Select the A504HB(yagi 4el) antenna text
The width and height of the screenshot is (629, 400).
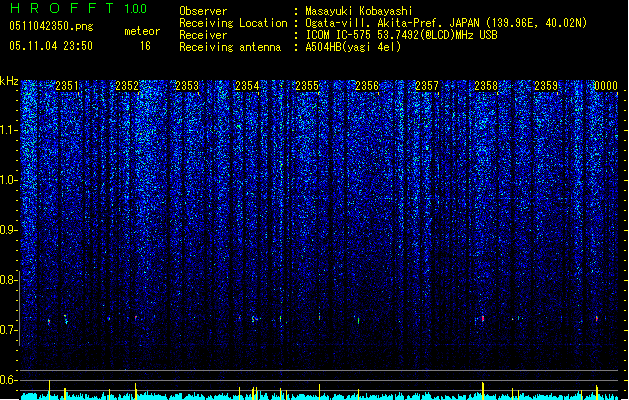tap(353, 47)
